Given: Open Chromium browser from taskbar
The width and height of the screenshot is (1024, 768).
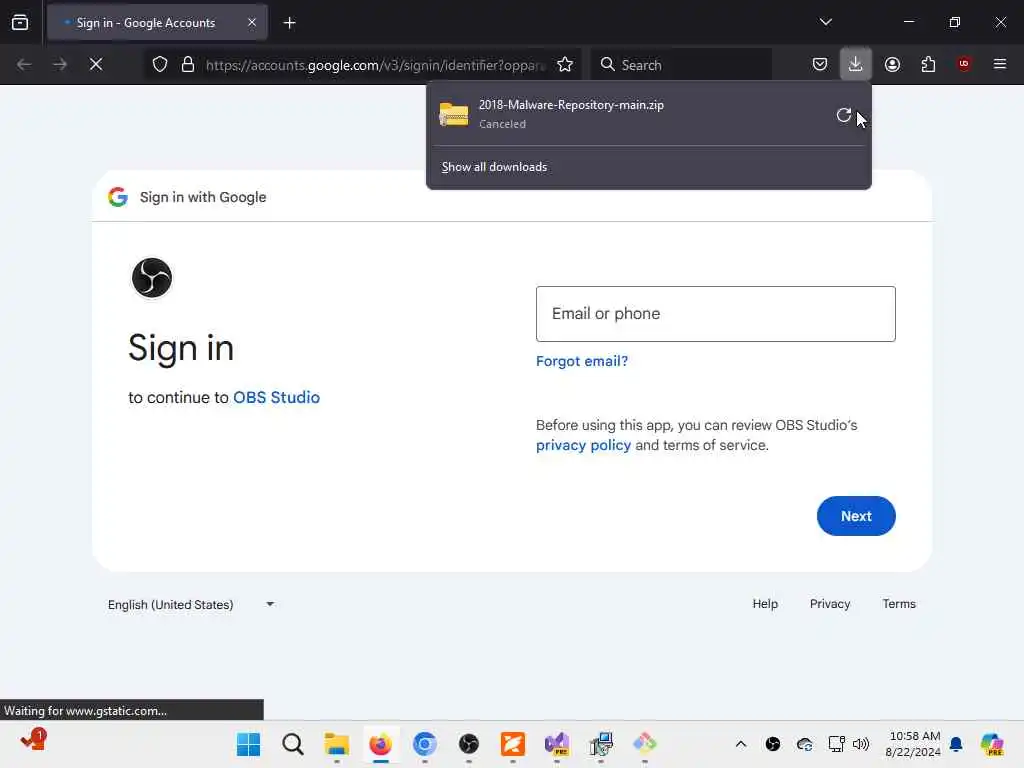Looking at the screenshot, I should [x=424, y=744].
